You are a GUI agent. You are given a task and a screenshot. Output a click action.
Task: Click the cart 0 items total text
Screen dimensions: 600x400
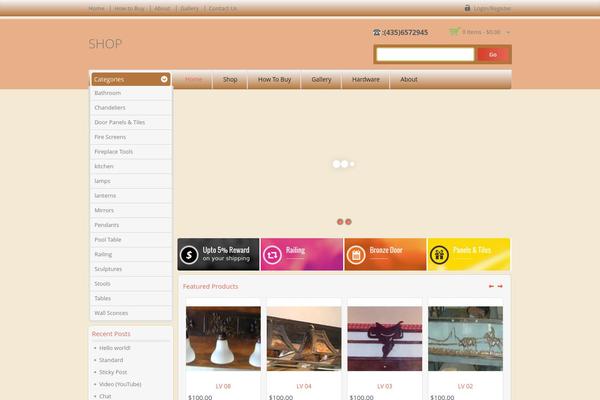[x=481, y=32]
